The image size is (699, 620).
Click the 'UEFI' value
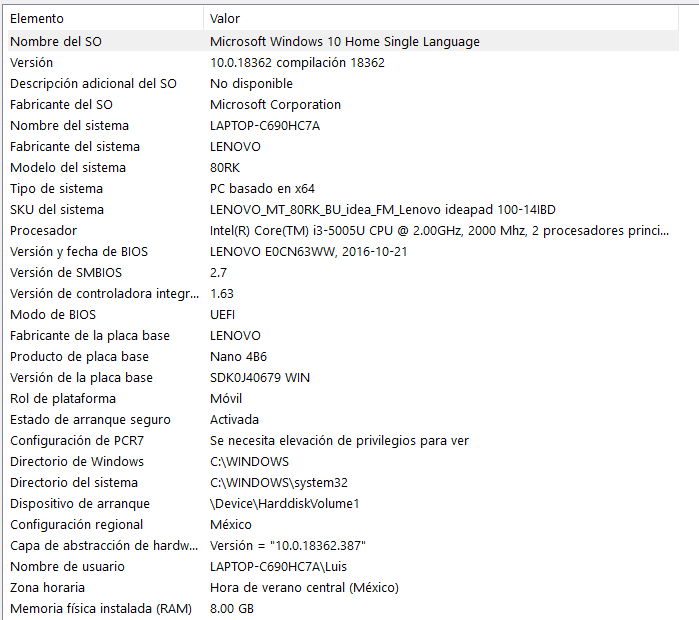[x=222, y=314]
